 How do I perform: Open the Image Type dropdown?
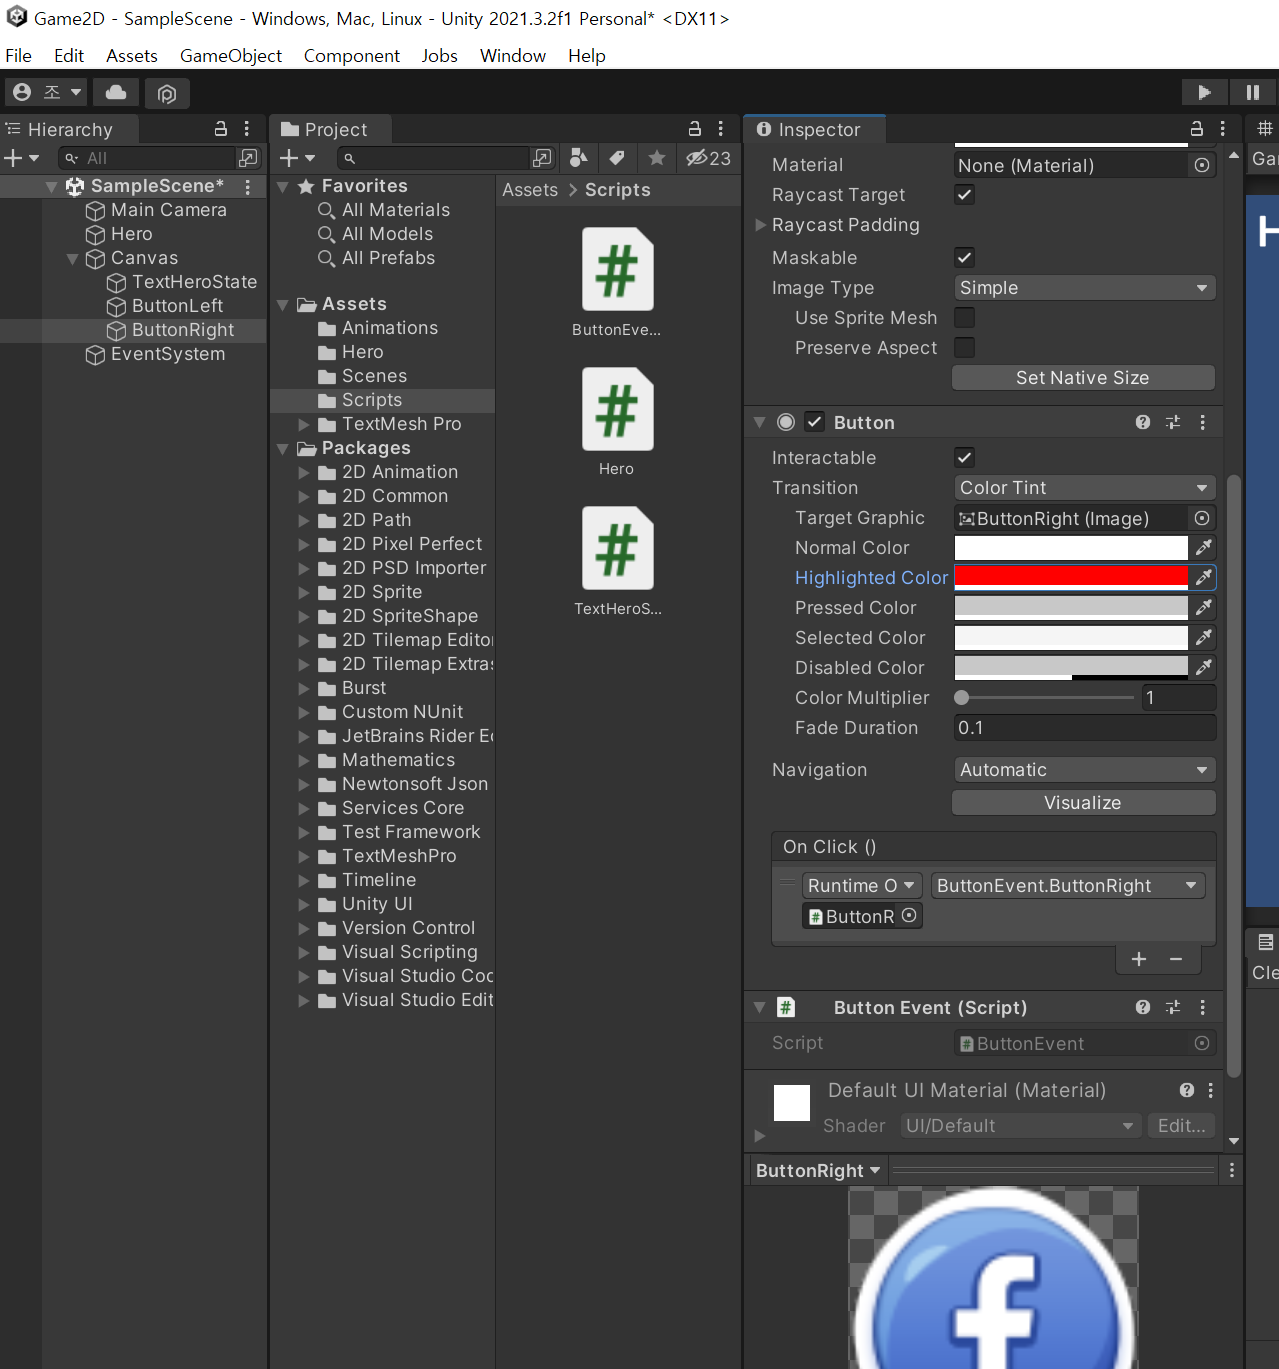click(1085, 288)
